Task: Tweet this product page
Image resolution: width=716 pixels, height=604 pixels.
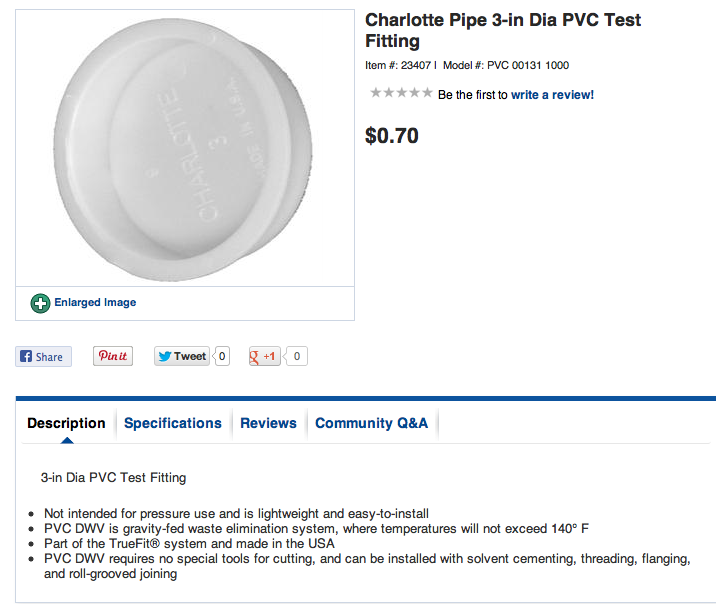Action: (x=182, y=356)
